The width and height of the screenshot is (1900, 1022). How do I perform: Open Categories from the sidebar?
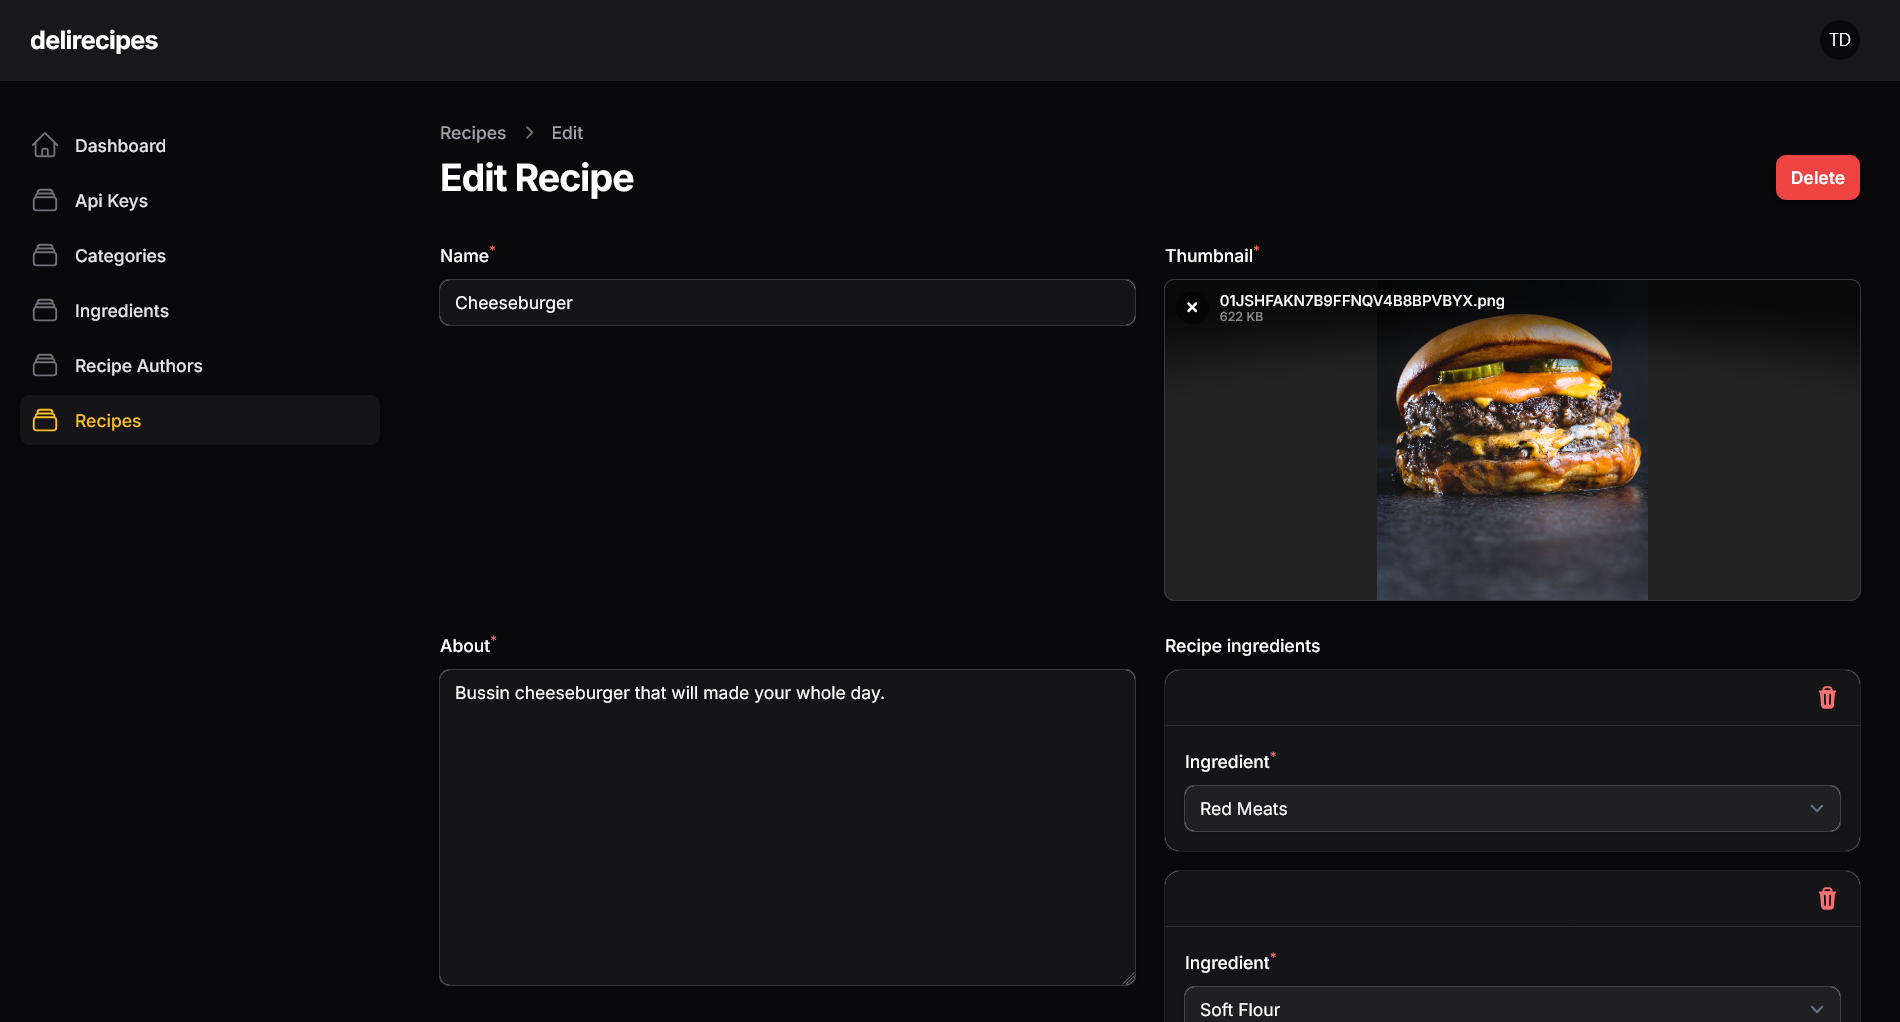[120, 256]
